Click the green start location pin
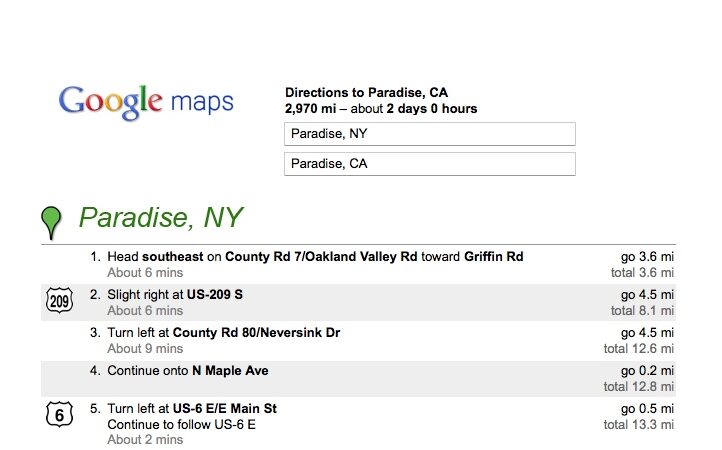The height and width of the screenshot is (450, 722). pyautogui.click(x=51, y=222)
